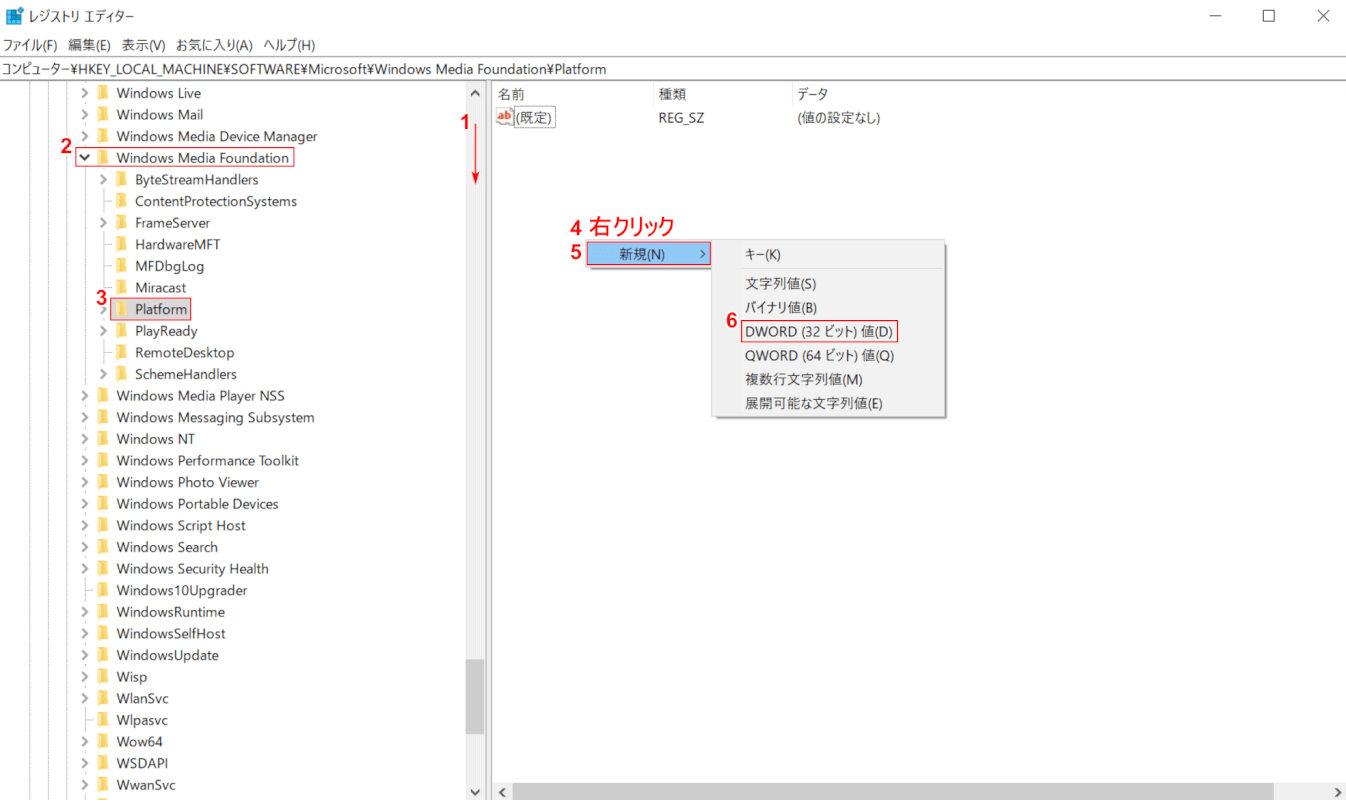Viewport: 1346px width, 800px height.
Task: Select the Miracast key in the tree
Action: [x=160, y=288]
